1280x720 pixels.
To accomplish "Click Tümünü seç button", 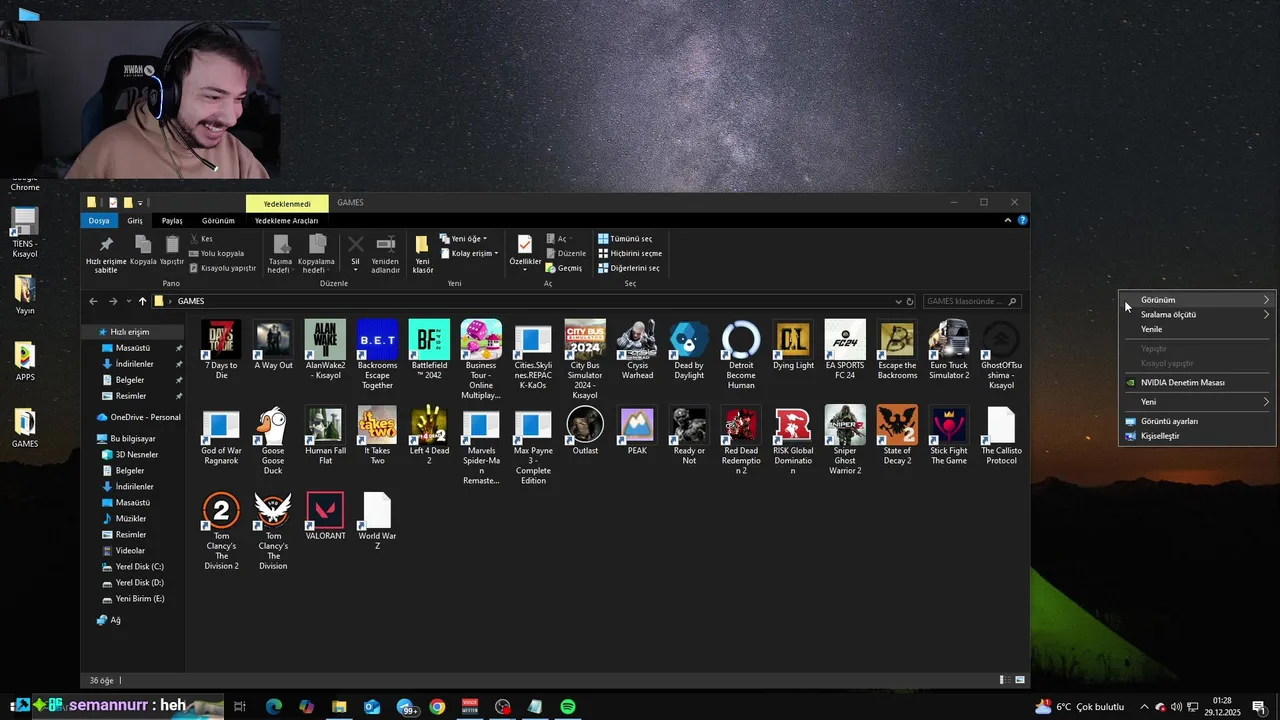I will click(625, 239).
